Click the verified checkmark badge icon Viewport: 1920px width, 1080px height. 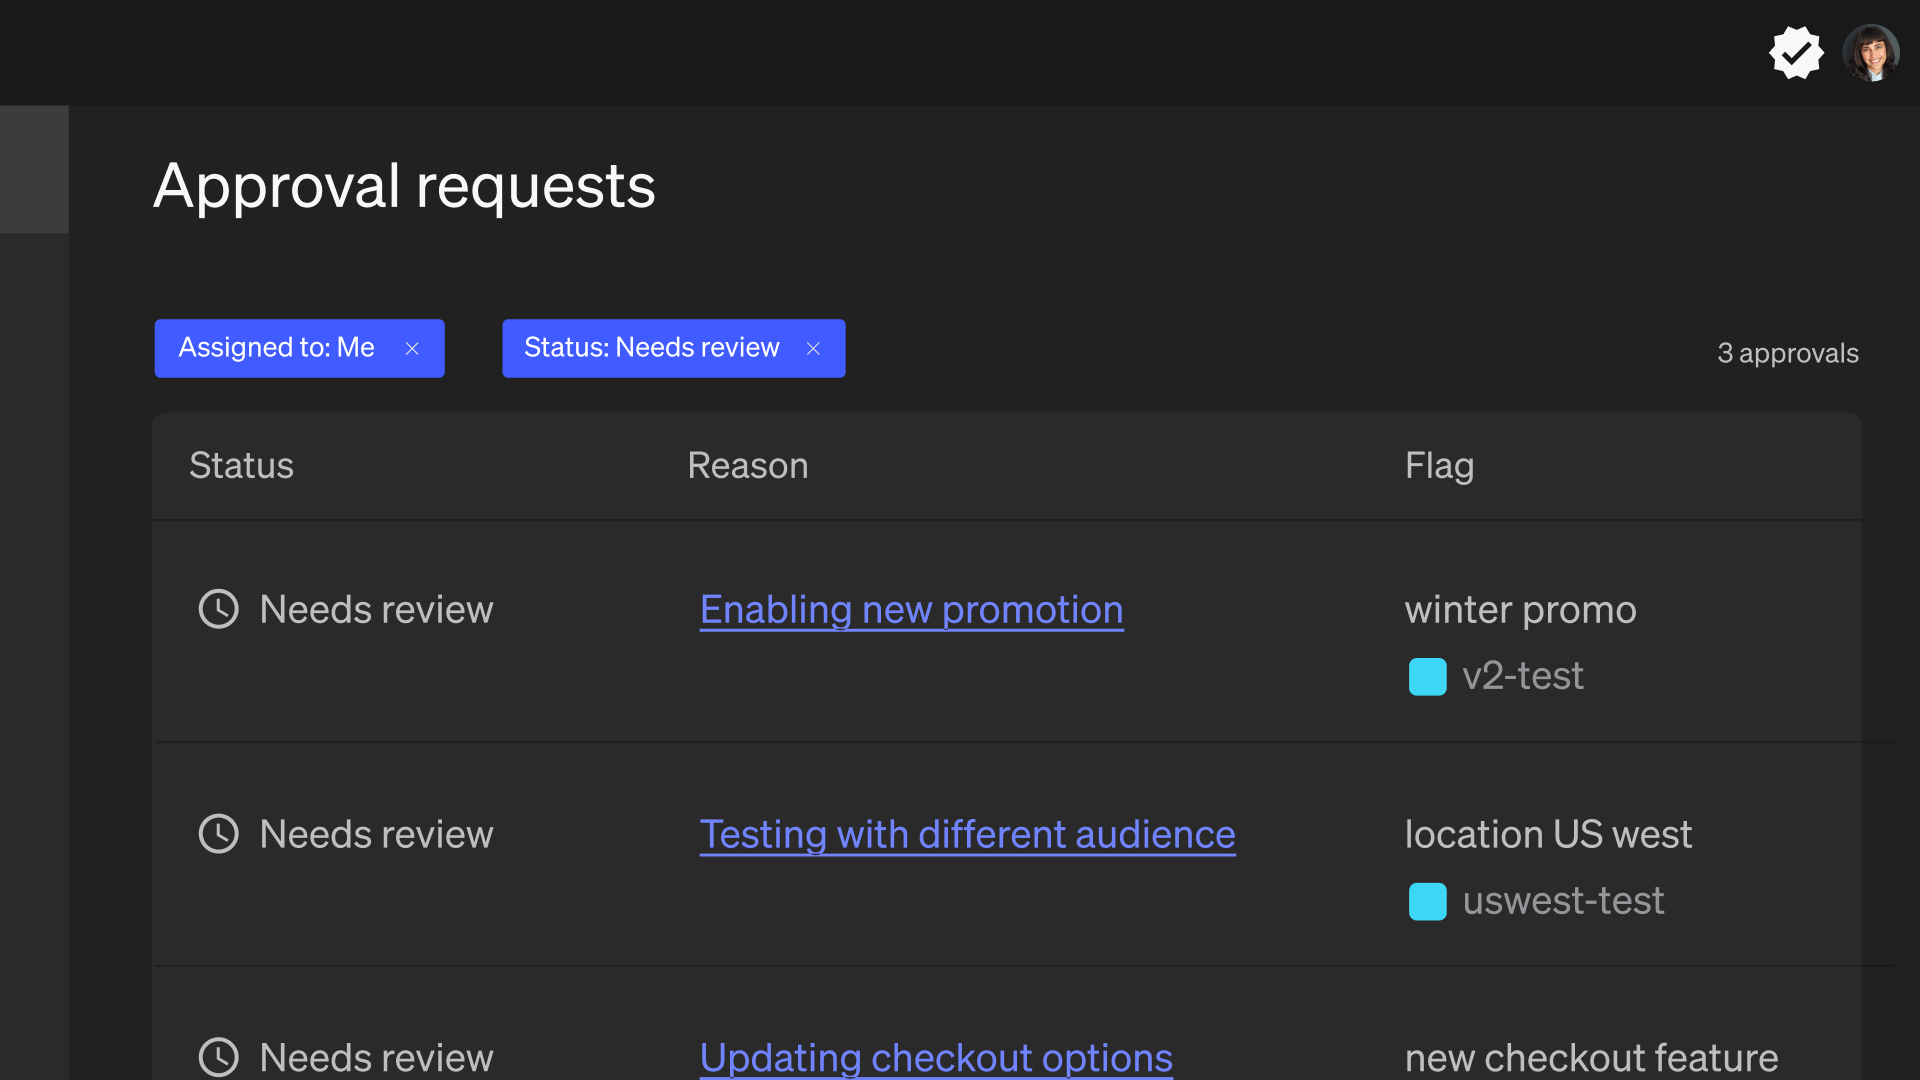tap(1796, 53)
